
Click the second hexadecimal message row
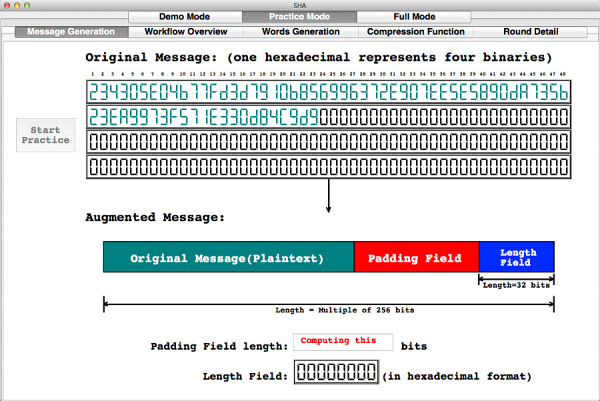(328, 117)
